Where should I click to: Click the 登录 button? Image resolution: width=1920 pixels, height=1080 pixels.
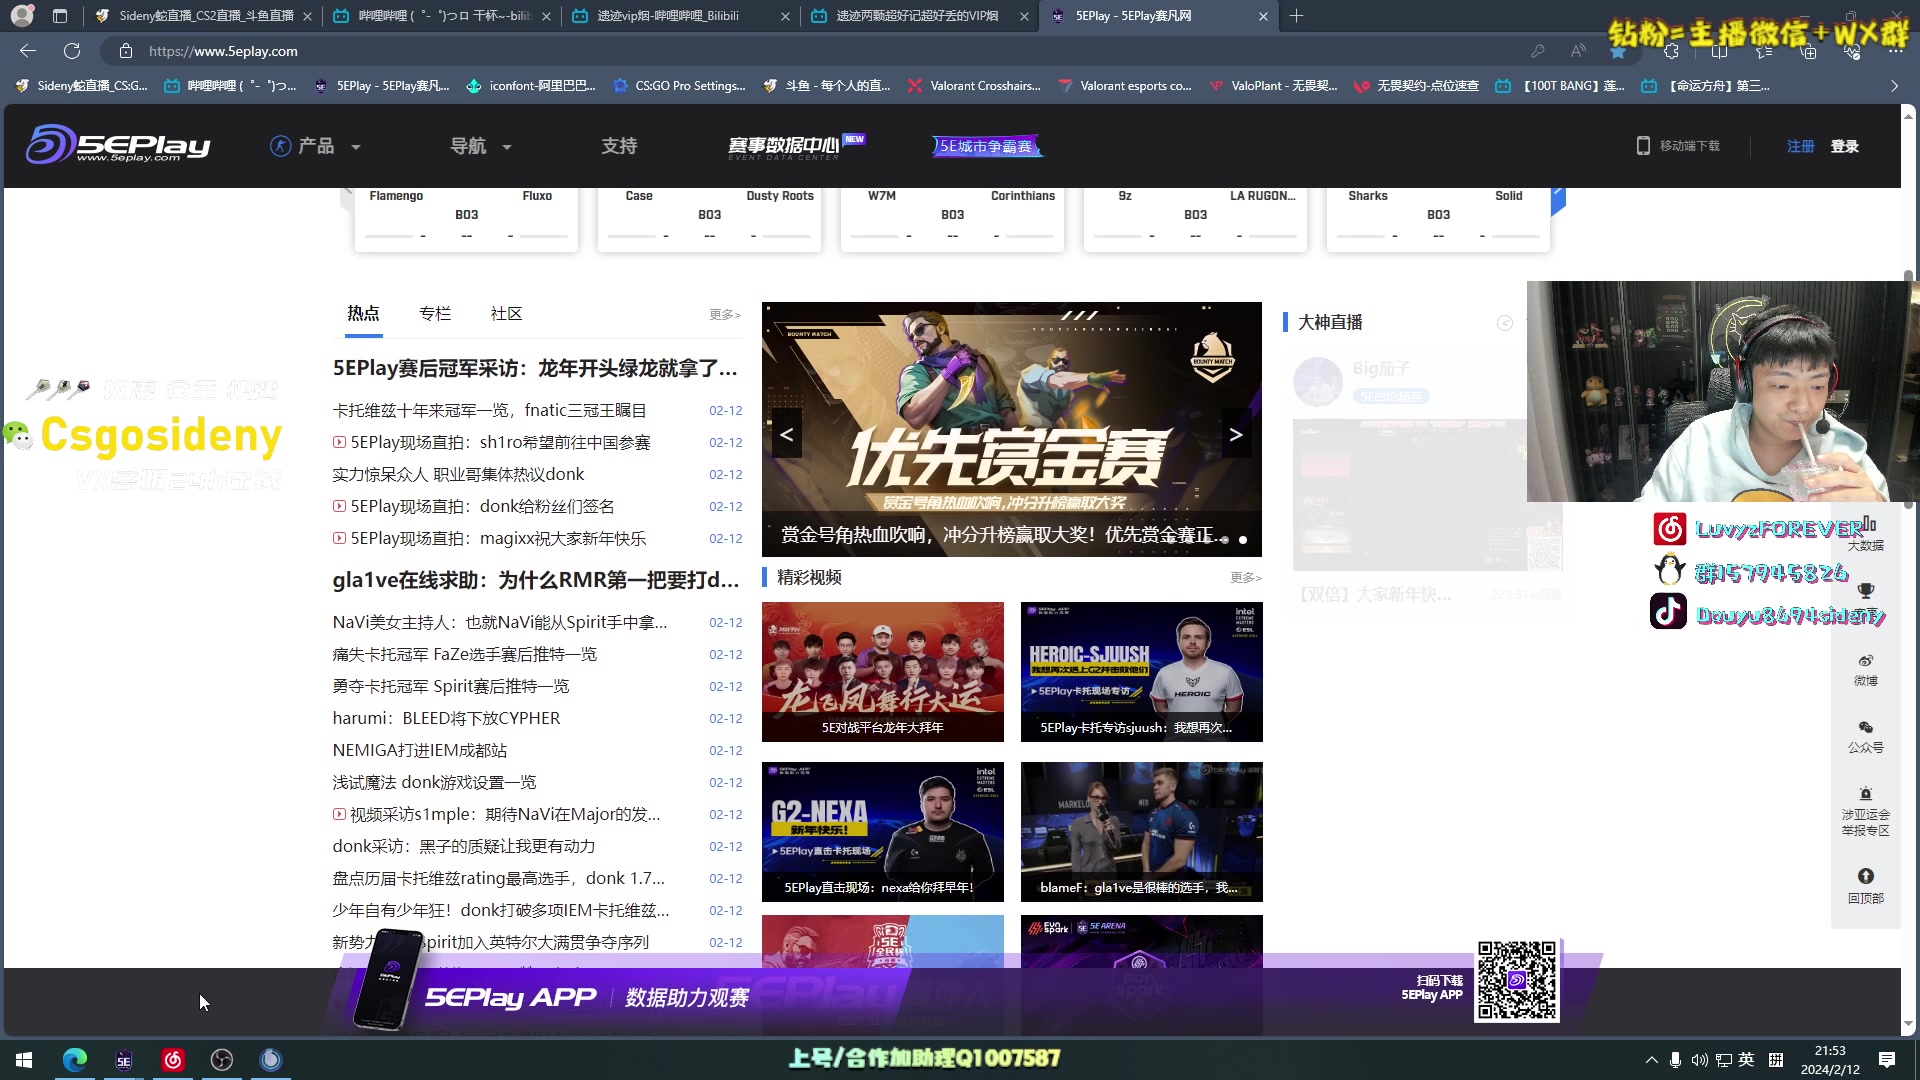(x=1844, y=146)
